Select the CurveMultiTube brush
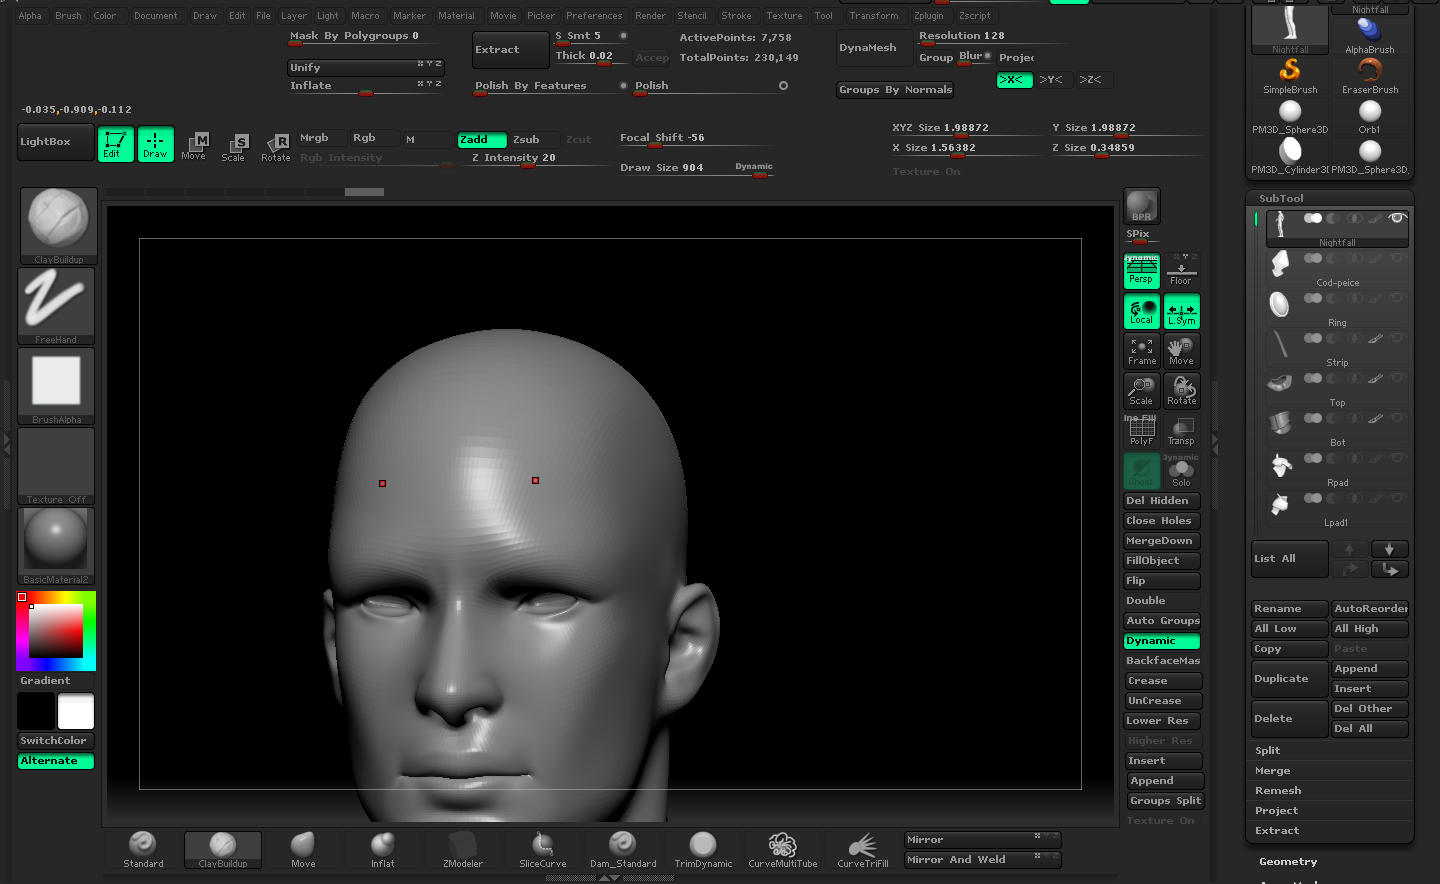 tap(783, 849)
